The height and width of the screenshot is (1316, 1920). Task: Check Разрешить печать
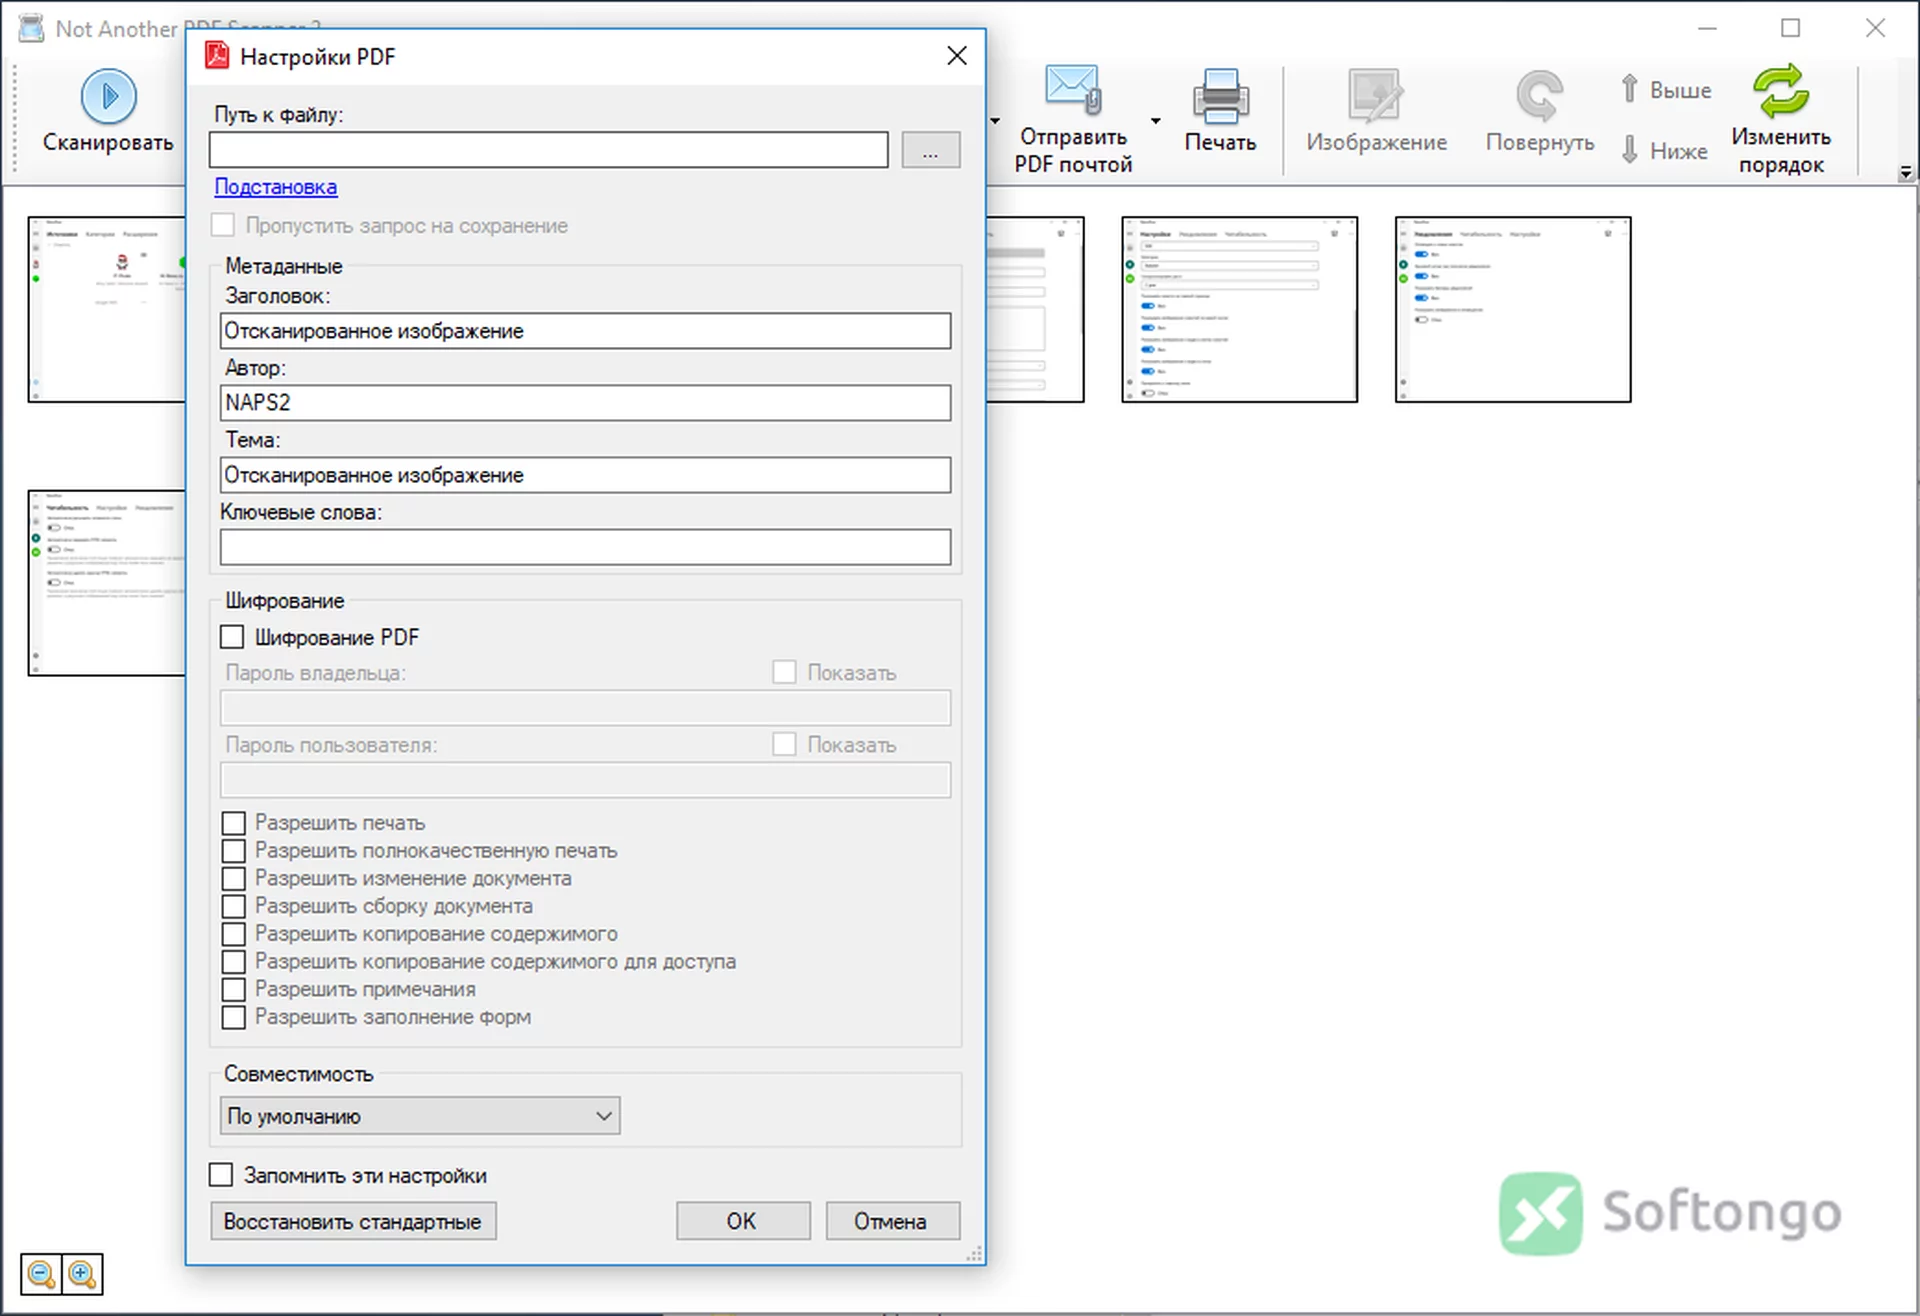point(233,823)
